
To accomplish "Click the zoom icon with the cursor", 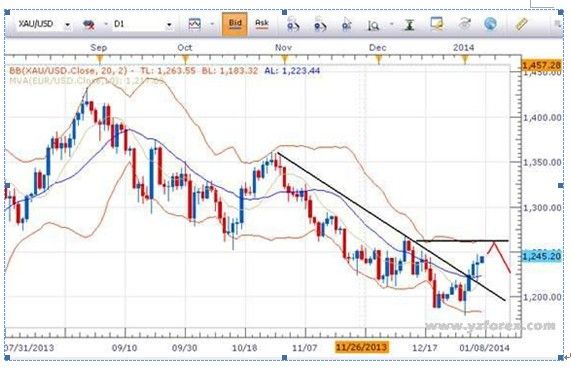I will [346, 25].
